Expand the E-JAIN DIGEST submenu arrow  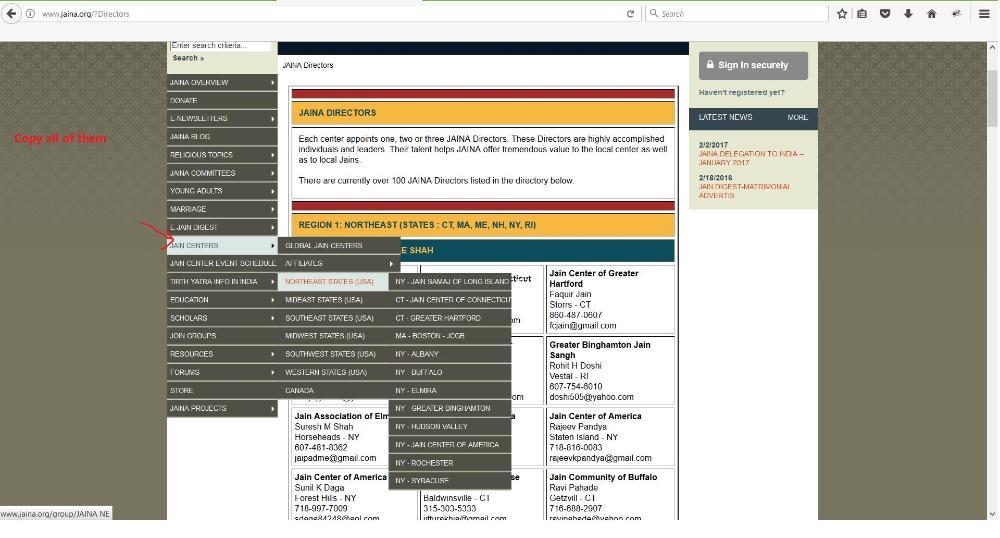tap(272, 227)
